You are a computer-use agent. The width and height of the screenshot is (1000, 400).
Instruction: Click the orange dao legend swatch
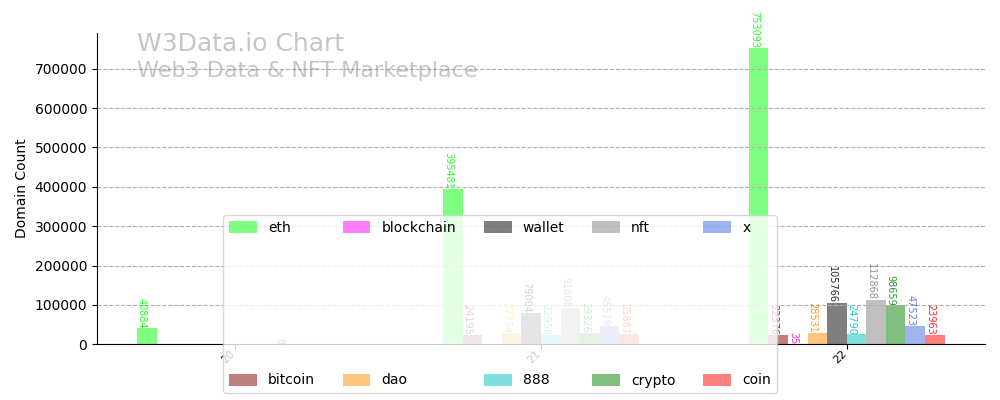tap(356, 380)
